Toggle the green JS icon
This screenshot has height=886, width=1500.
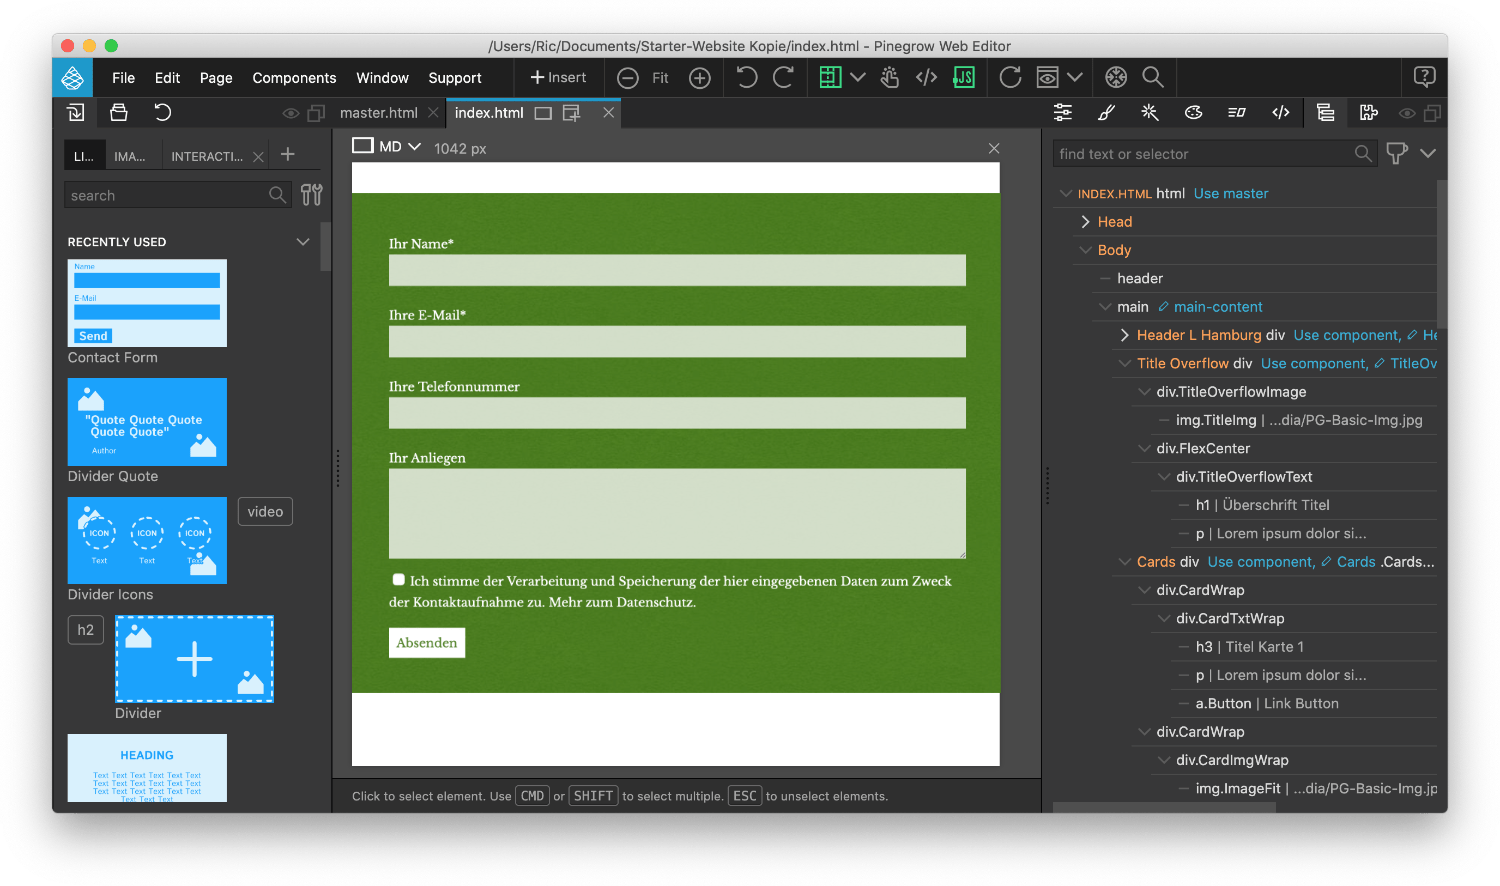tap(964, 77)
